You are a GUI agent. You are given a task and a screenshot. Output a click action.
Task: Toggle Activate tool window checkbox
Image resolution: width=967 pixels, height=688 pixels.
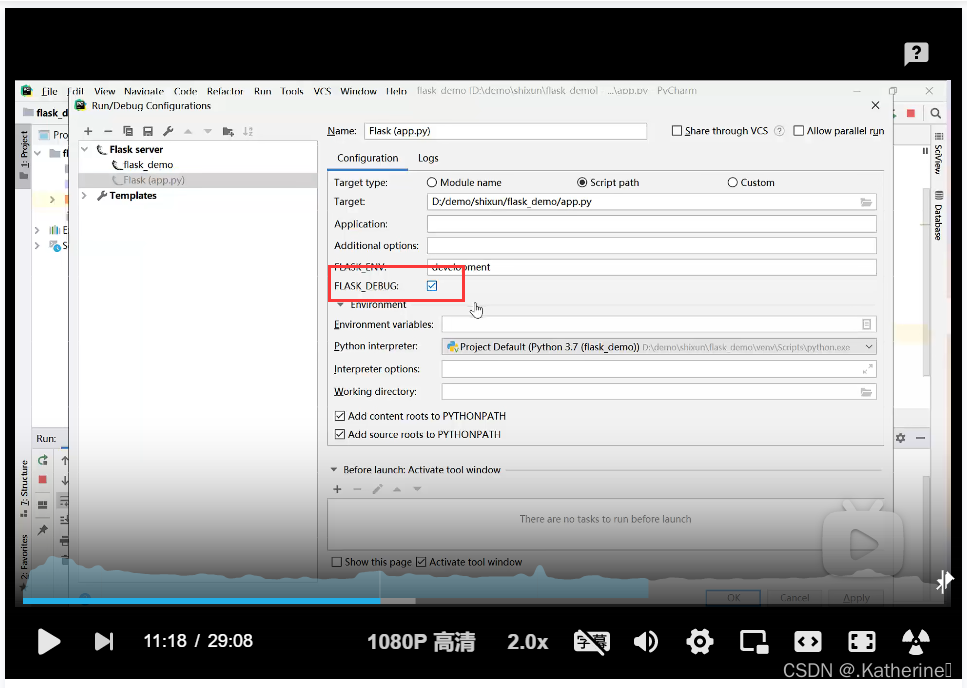tap(421, 562)
